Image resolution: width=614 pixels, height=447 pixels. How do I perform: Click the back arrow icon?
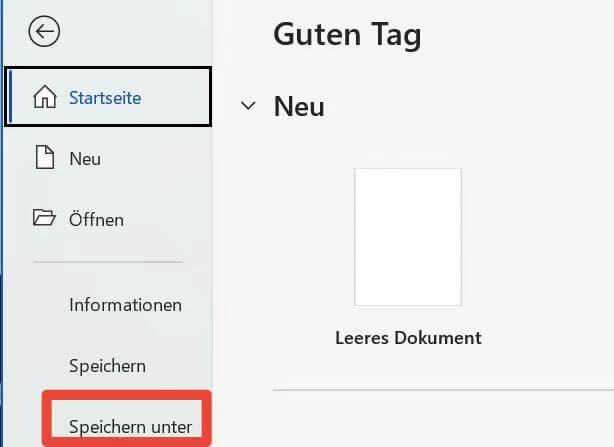(45, 33)
